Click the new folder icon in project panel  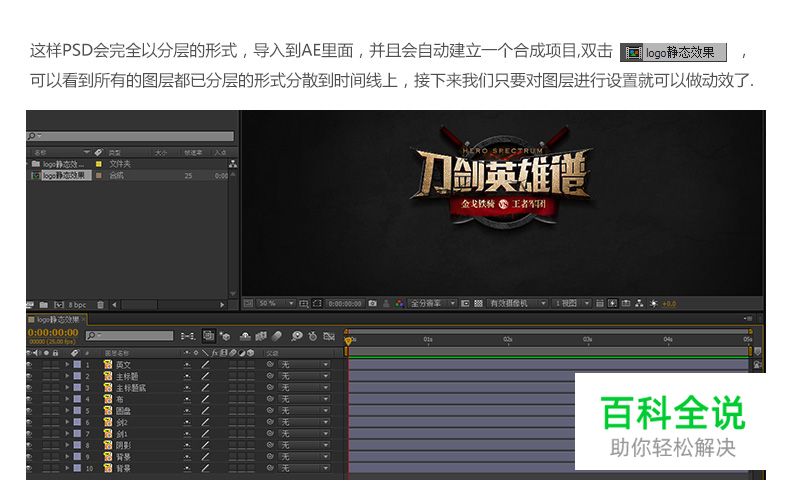tap(44, 305)
